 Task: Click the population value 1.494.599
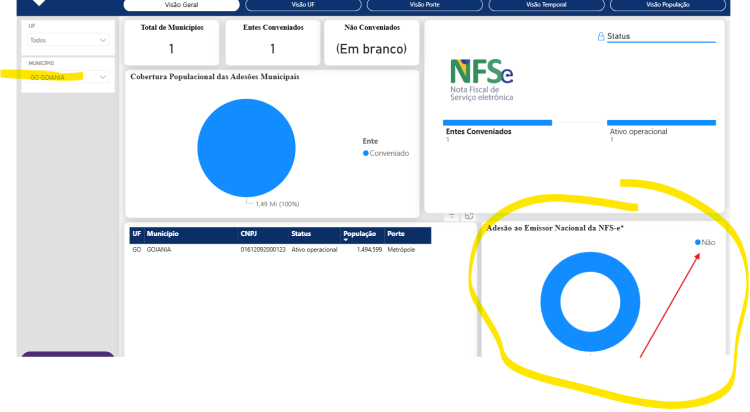coord(369,250)
